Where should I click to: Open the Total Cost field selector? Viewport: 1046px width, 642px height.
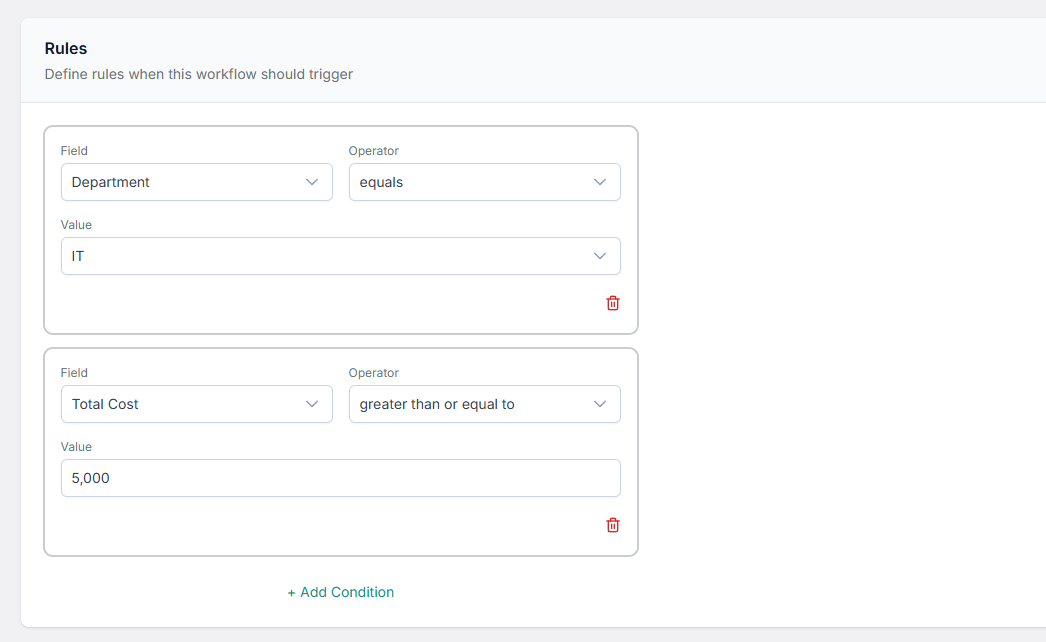point(196,404)
